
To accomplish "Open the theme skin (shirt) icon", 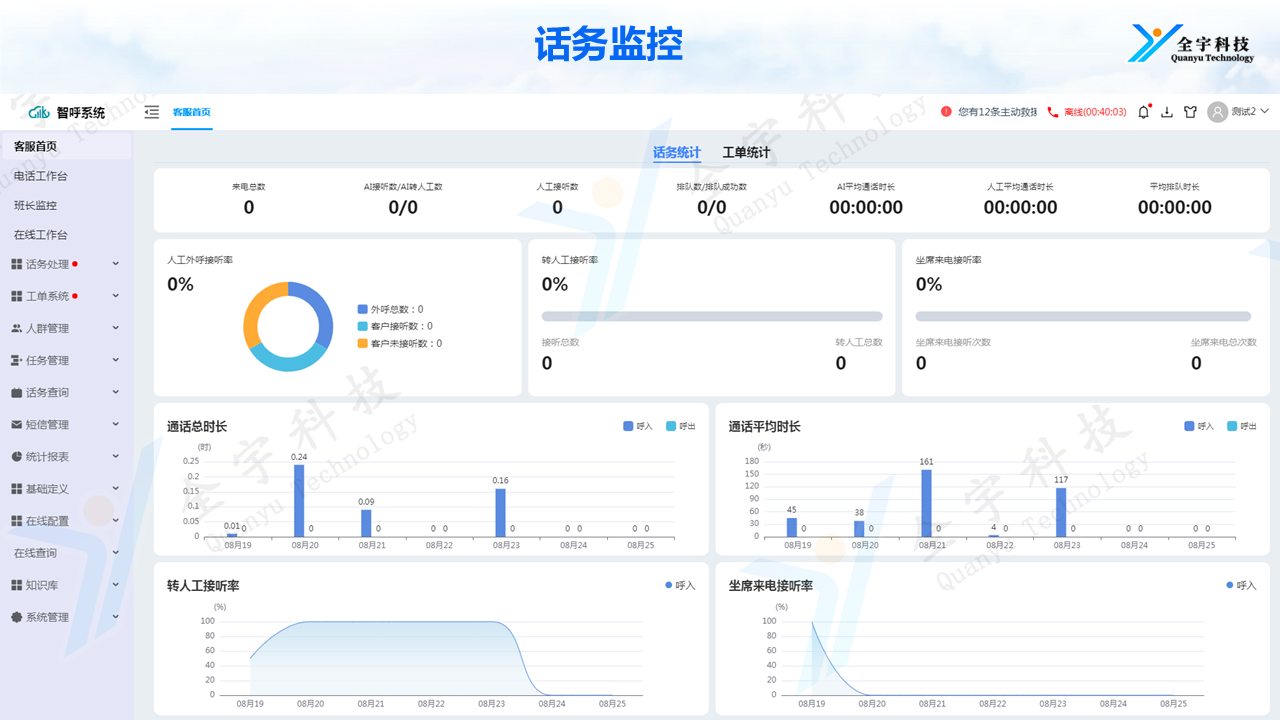I will [1190, 112].
